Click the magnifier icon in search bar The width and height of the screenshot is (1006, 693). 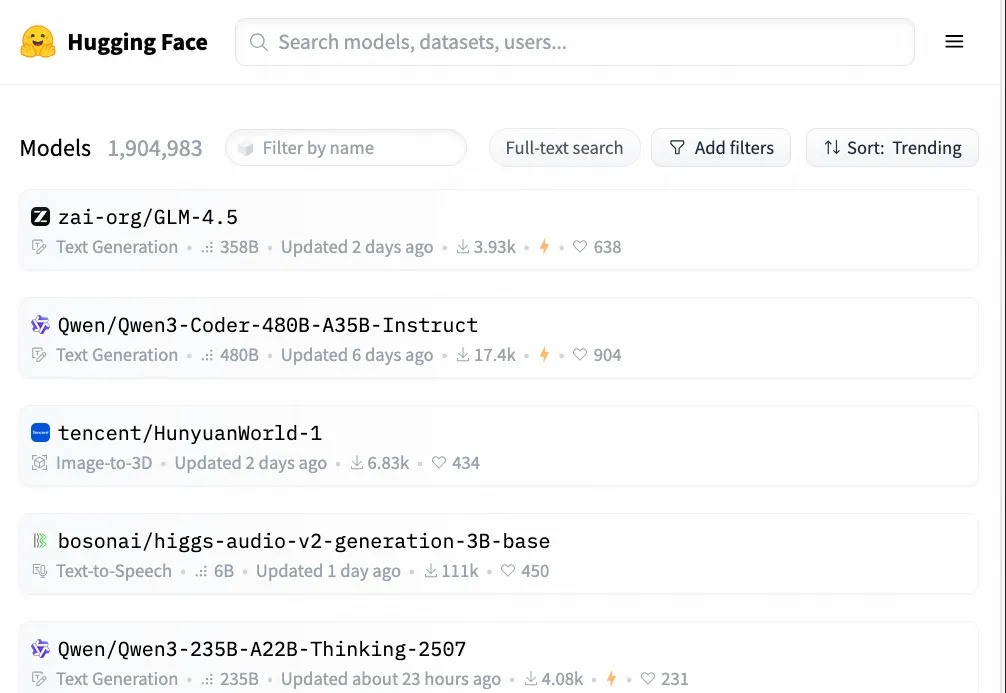click(x=259, y=42)
